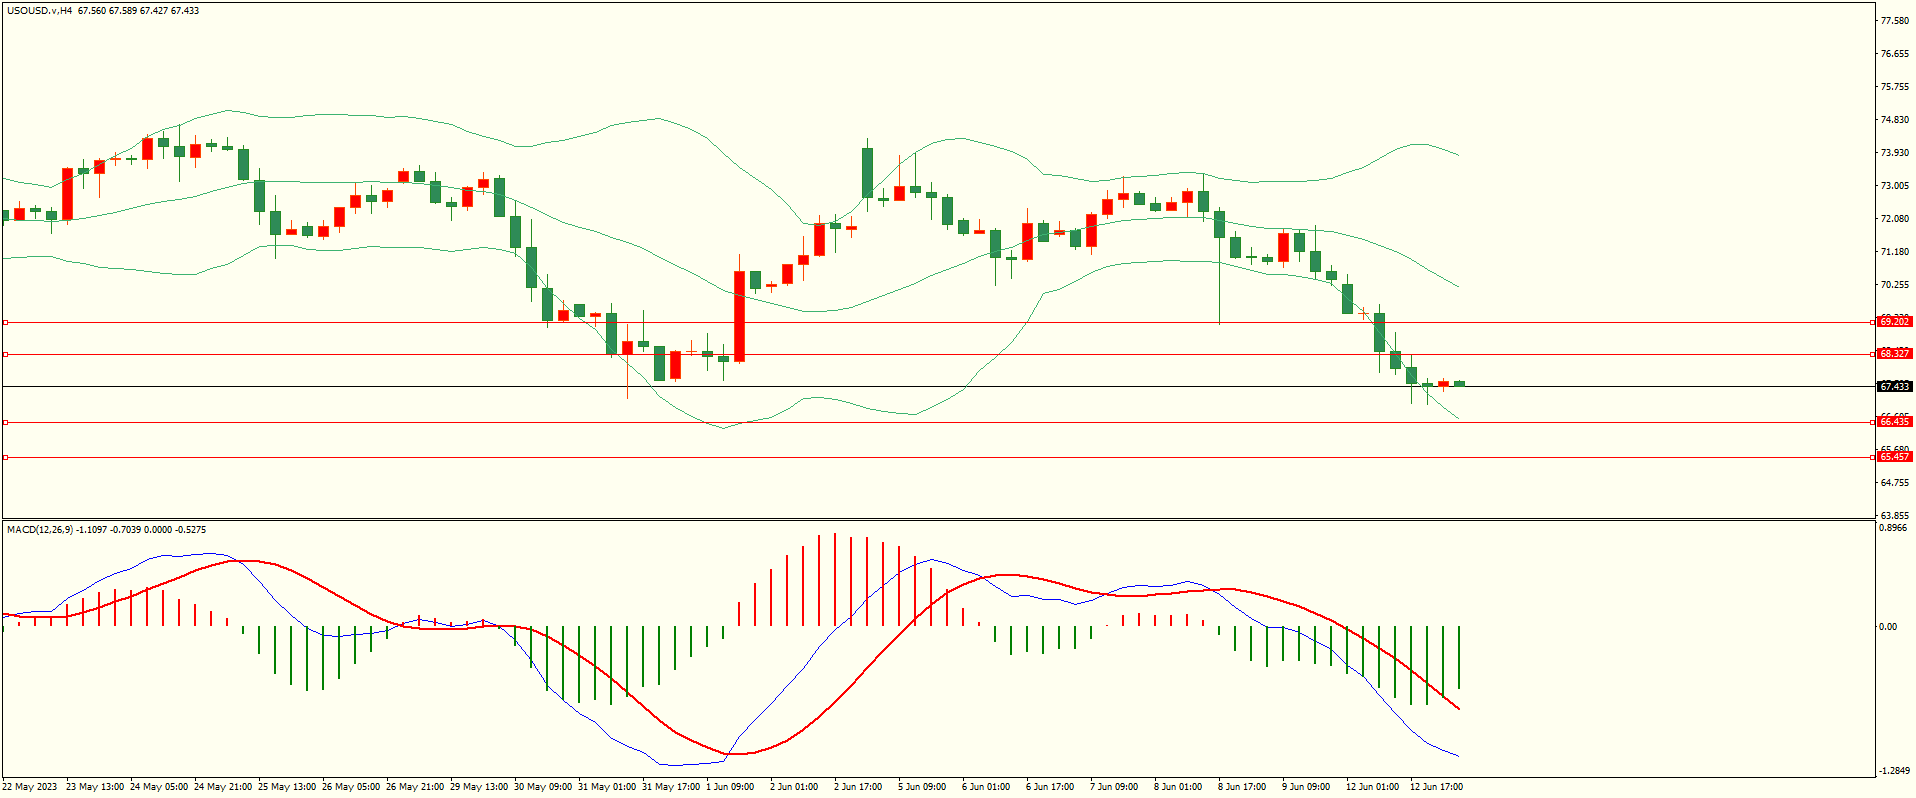Click the 22 May 2023 date label

pos(30,787)
